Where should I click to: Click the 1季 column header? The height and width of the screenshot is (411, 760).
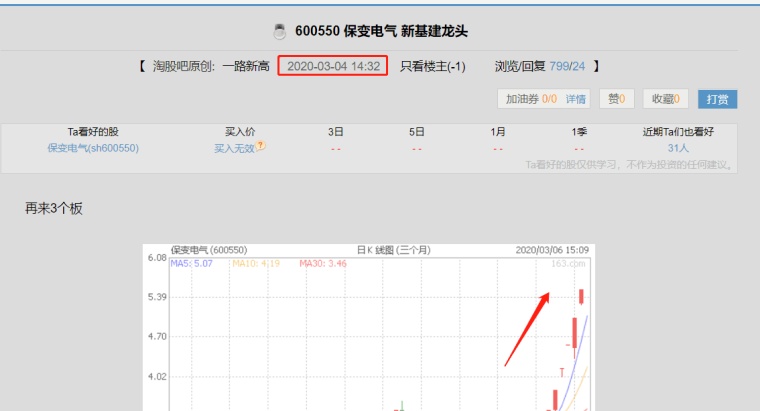tap(579, 132)
